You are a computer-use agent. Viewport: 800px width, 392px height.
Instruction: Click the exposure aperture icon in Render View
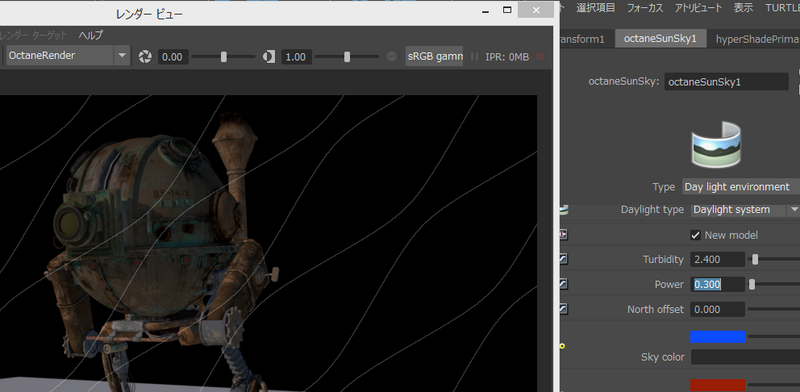pyautogui.click(x=145, y=57)
